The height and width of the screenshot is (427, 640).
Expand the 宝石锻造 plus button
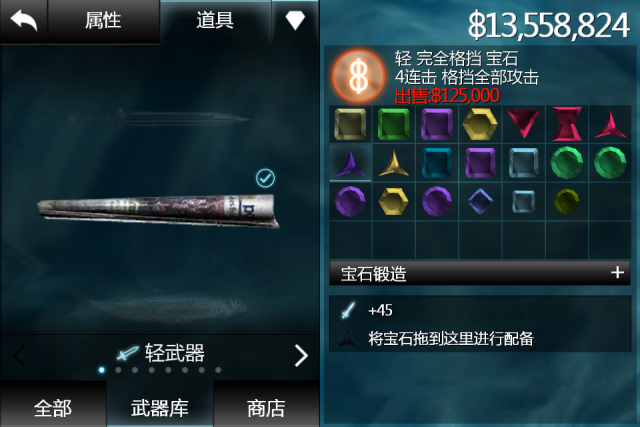tap(618, 272)
